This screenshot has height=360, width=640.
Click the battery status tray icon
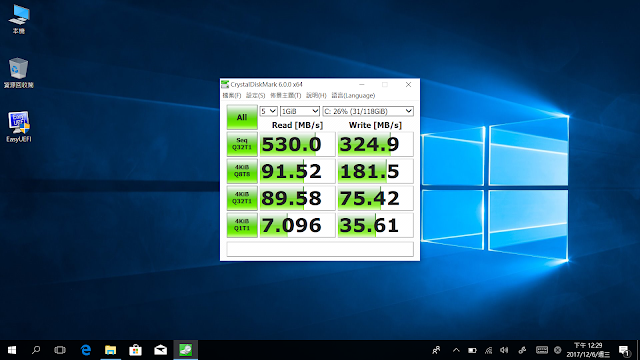click(x=472, y=350)
